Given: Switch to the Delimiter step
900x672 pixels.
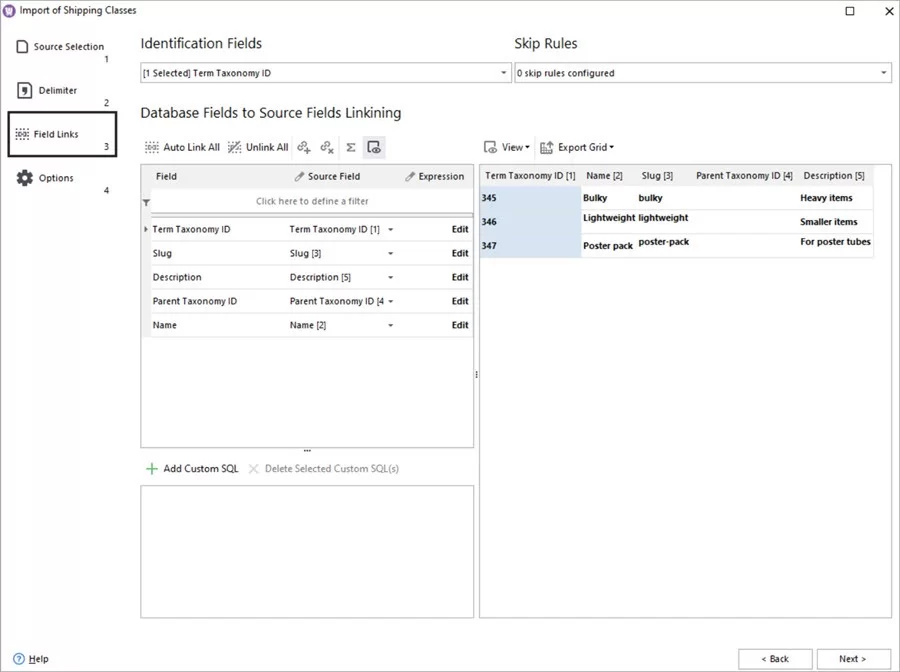Looking at the screenshot, I should tap(50, 90).
